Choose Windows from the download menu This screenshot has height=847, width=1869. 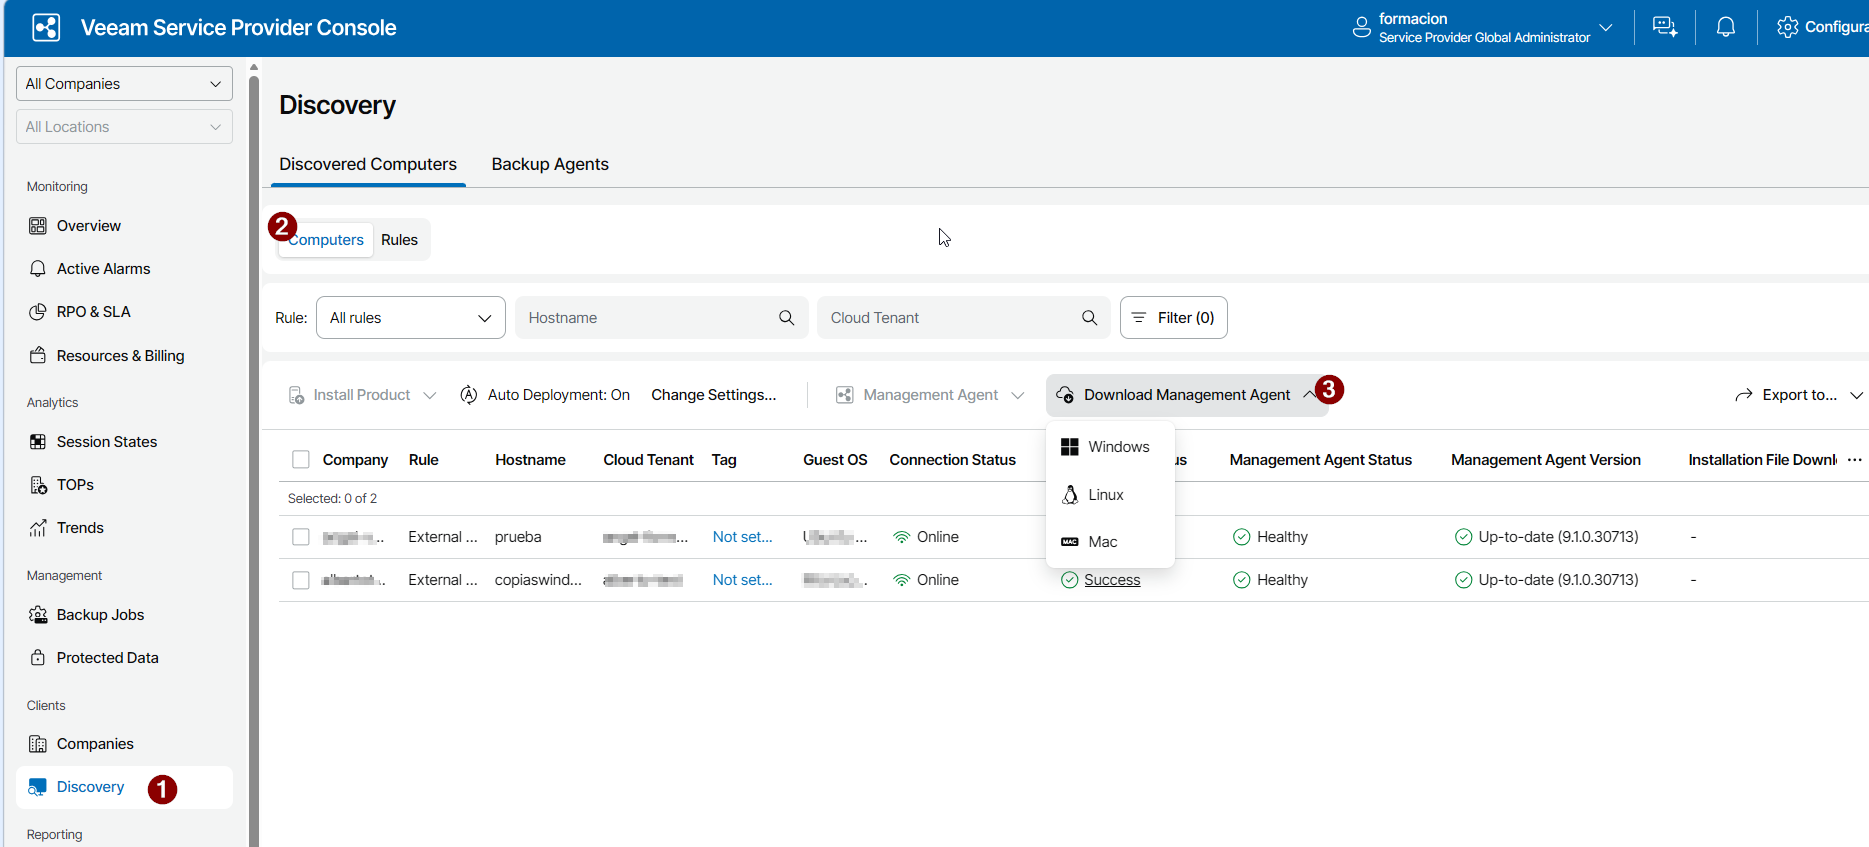(1110, 447)
